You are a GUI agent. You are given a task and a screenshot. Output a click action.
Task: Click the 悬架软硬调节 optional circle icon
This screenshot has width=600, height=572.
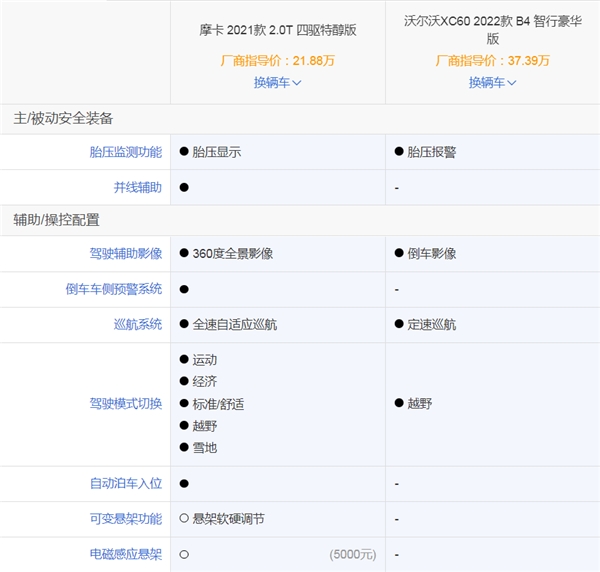point(184,519)
